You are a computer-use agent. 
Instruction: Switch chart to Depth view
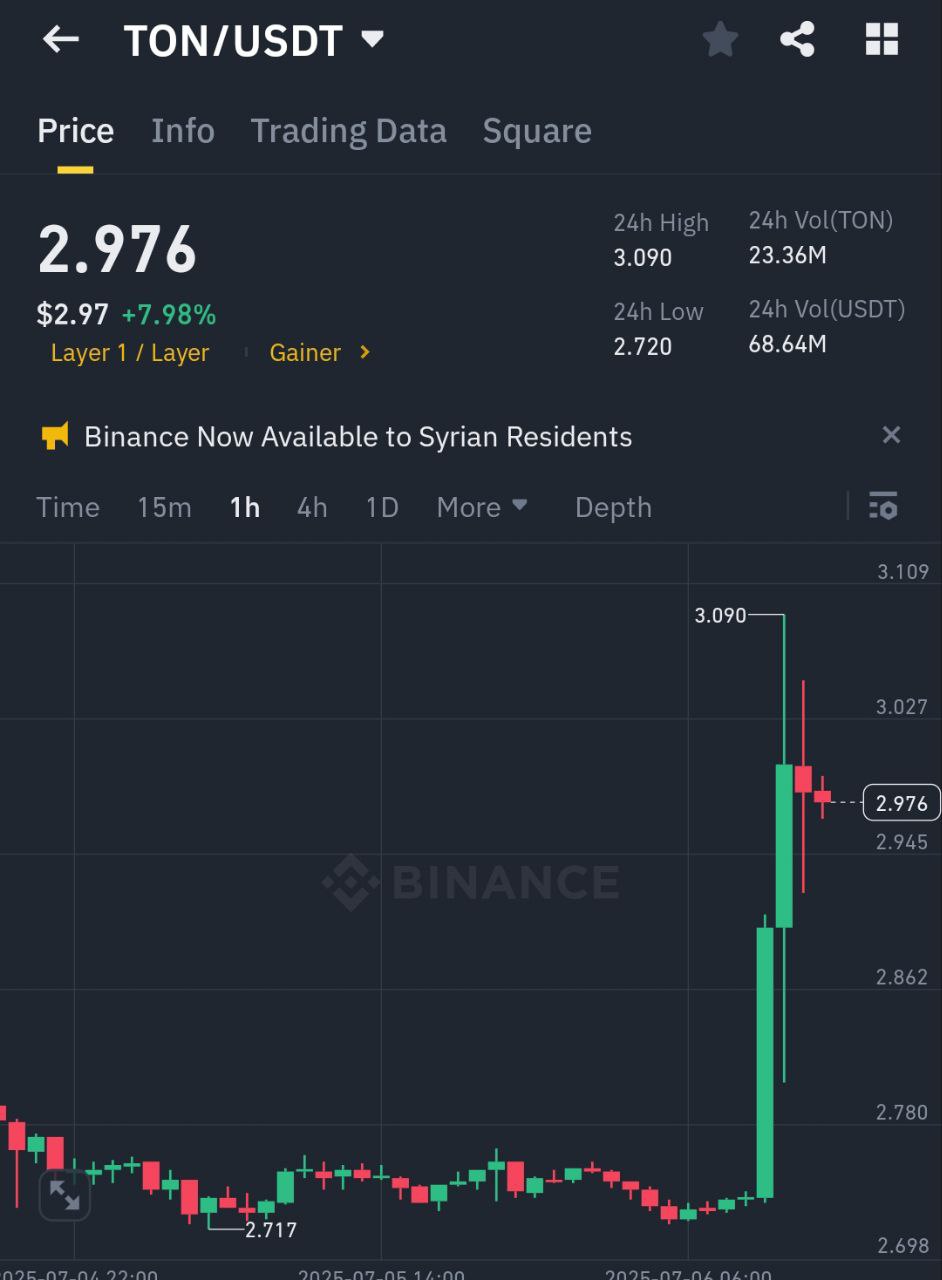(613, 507)
